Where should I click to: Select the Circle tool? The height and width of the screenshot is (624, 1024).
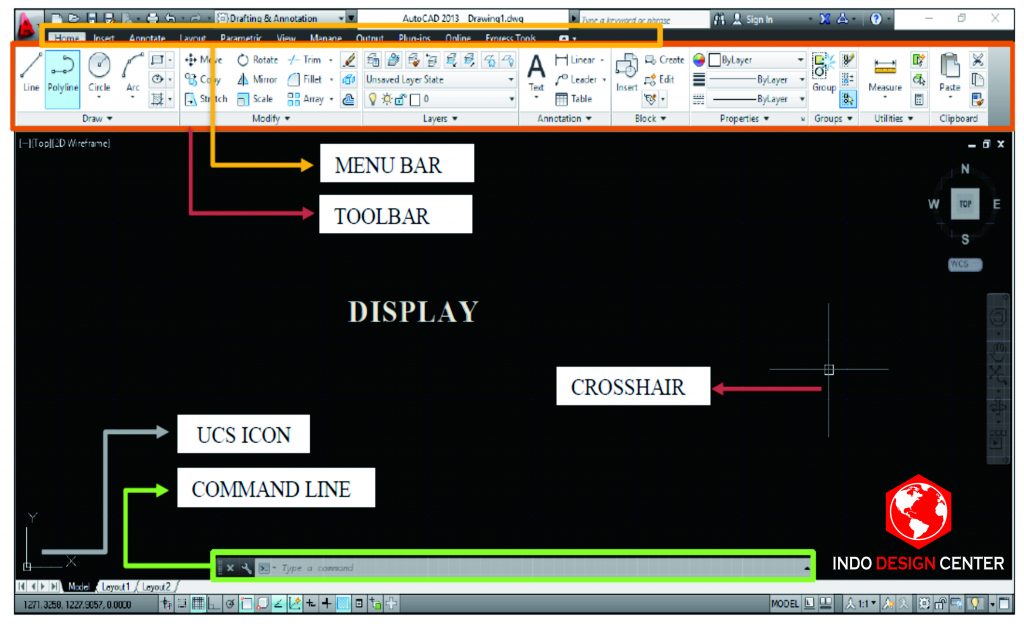click(x=99, y=72)
